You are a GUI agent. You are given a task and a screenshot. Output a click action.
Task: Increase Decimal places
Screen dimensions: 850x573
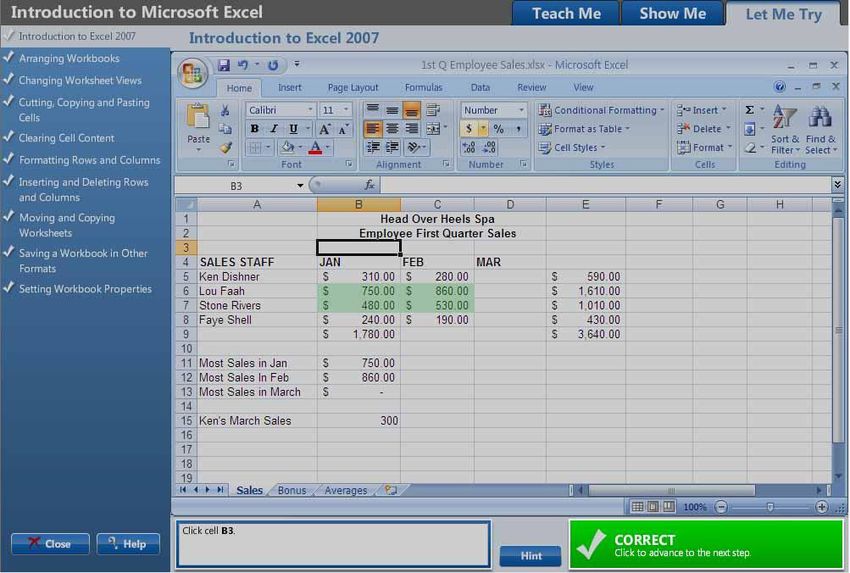(x=469, y=147)
